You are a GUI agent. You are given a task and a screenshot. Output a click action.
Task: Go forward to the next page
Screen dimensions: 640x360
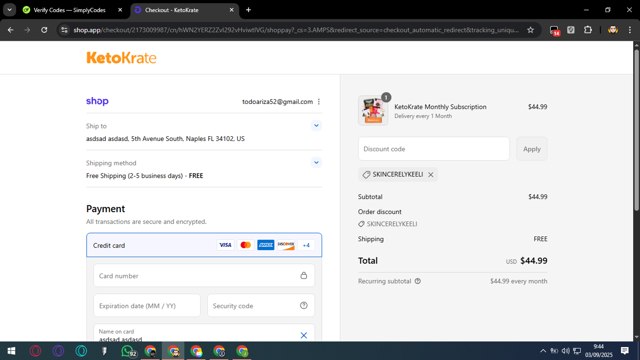pyautogui.click(x=27, y=30)
